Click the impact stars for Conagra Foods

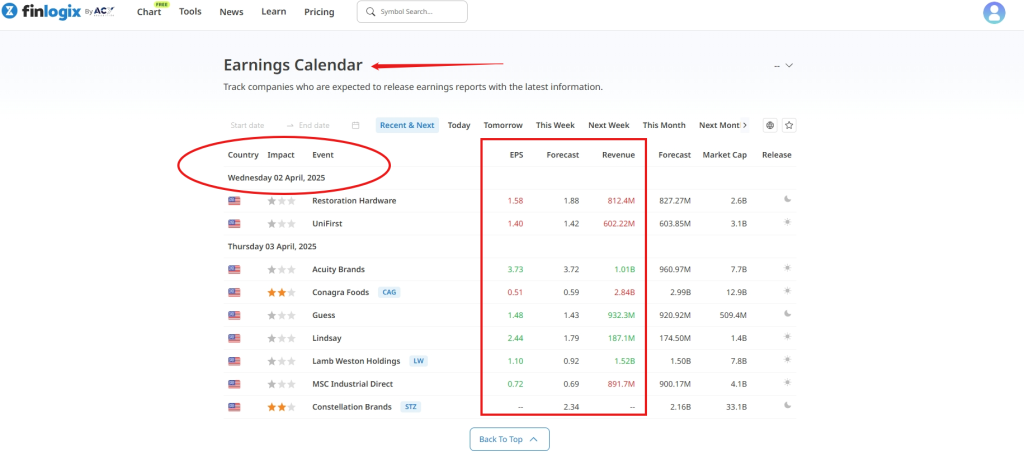coord(281,292)
